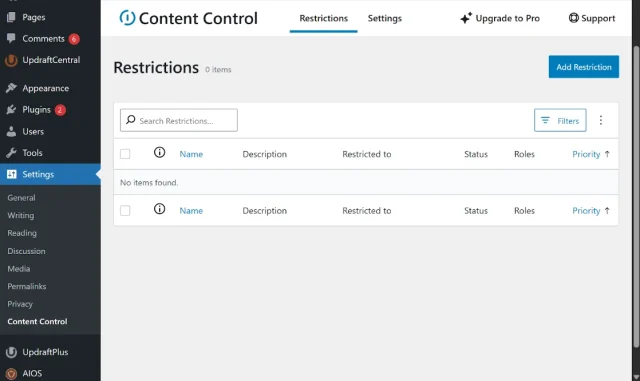Screen dimensions: 640x381
Task: Click the Users person icon
Action: coord(11,131)
